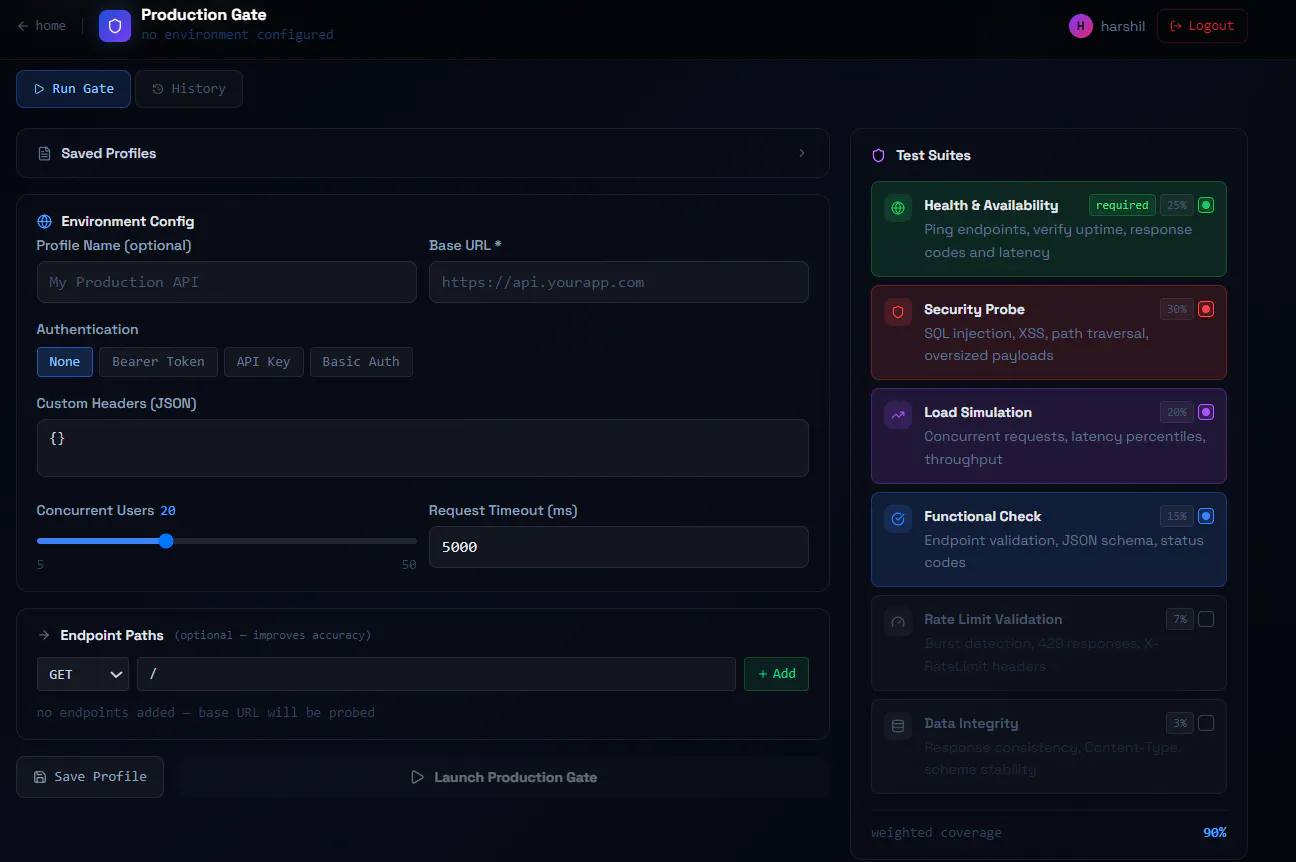Click the 3% badge on Data Integrity

pyautogui.click(x=1180, y=723)
